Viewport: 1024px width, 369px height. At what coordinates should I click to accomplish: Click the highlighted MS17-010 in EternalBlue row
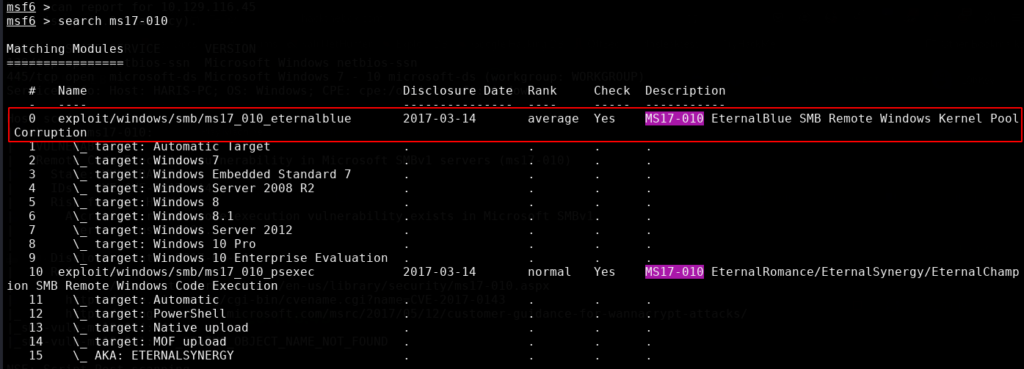[674, 119]
